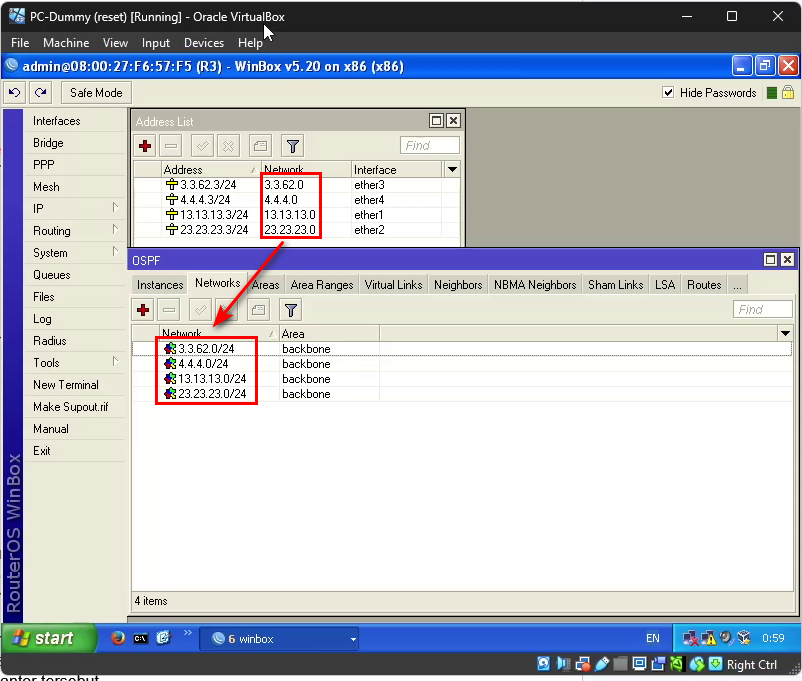The height and width of the screenshot is (681, 802).
Task: Switch to Area Ranges tab
Action: [322, 285]
